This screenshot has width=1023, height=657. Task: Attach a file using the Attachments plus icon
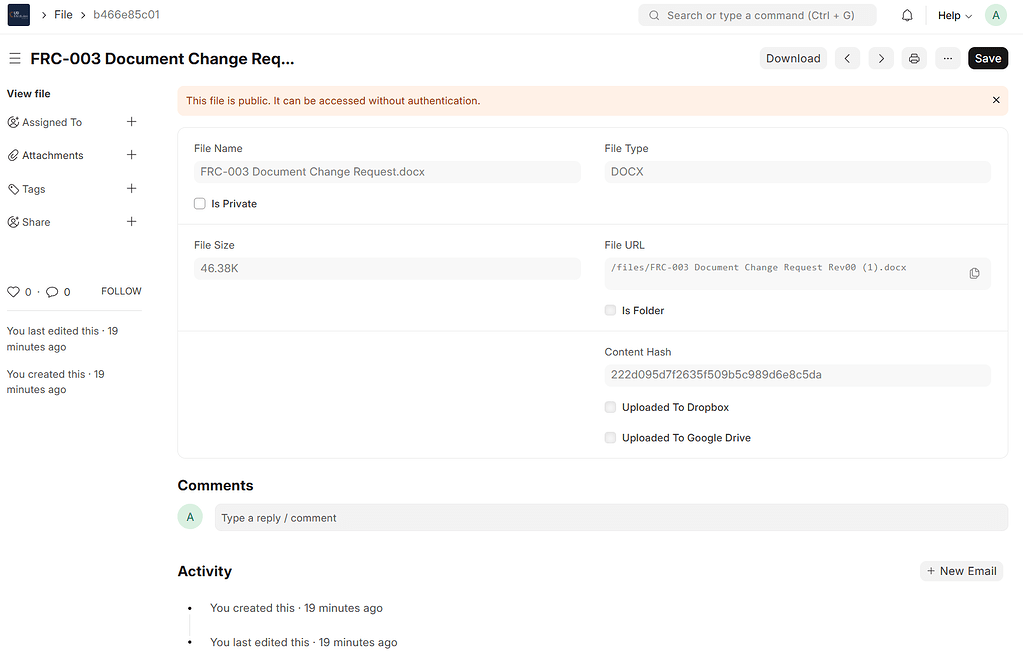131,155
